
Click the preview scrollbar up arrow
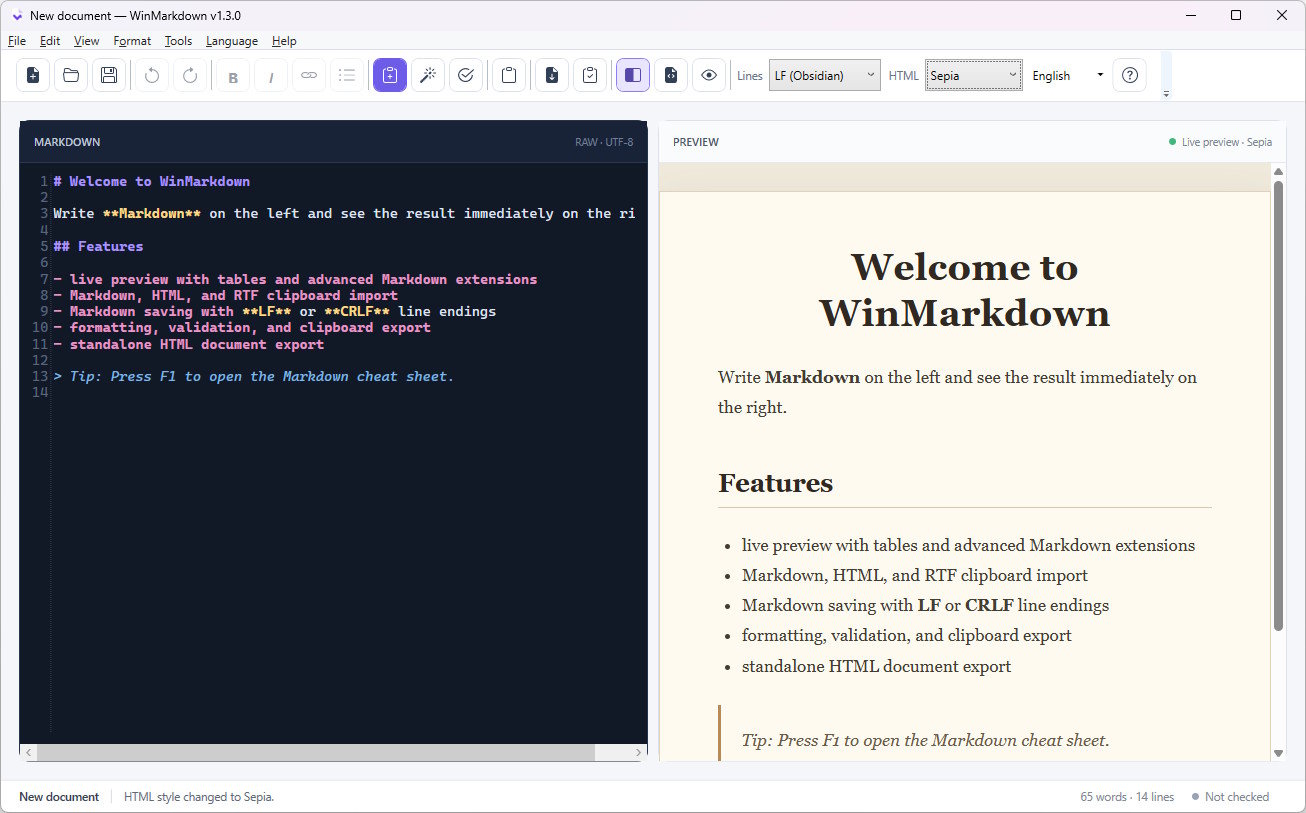[1278, 172]
